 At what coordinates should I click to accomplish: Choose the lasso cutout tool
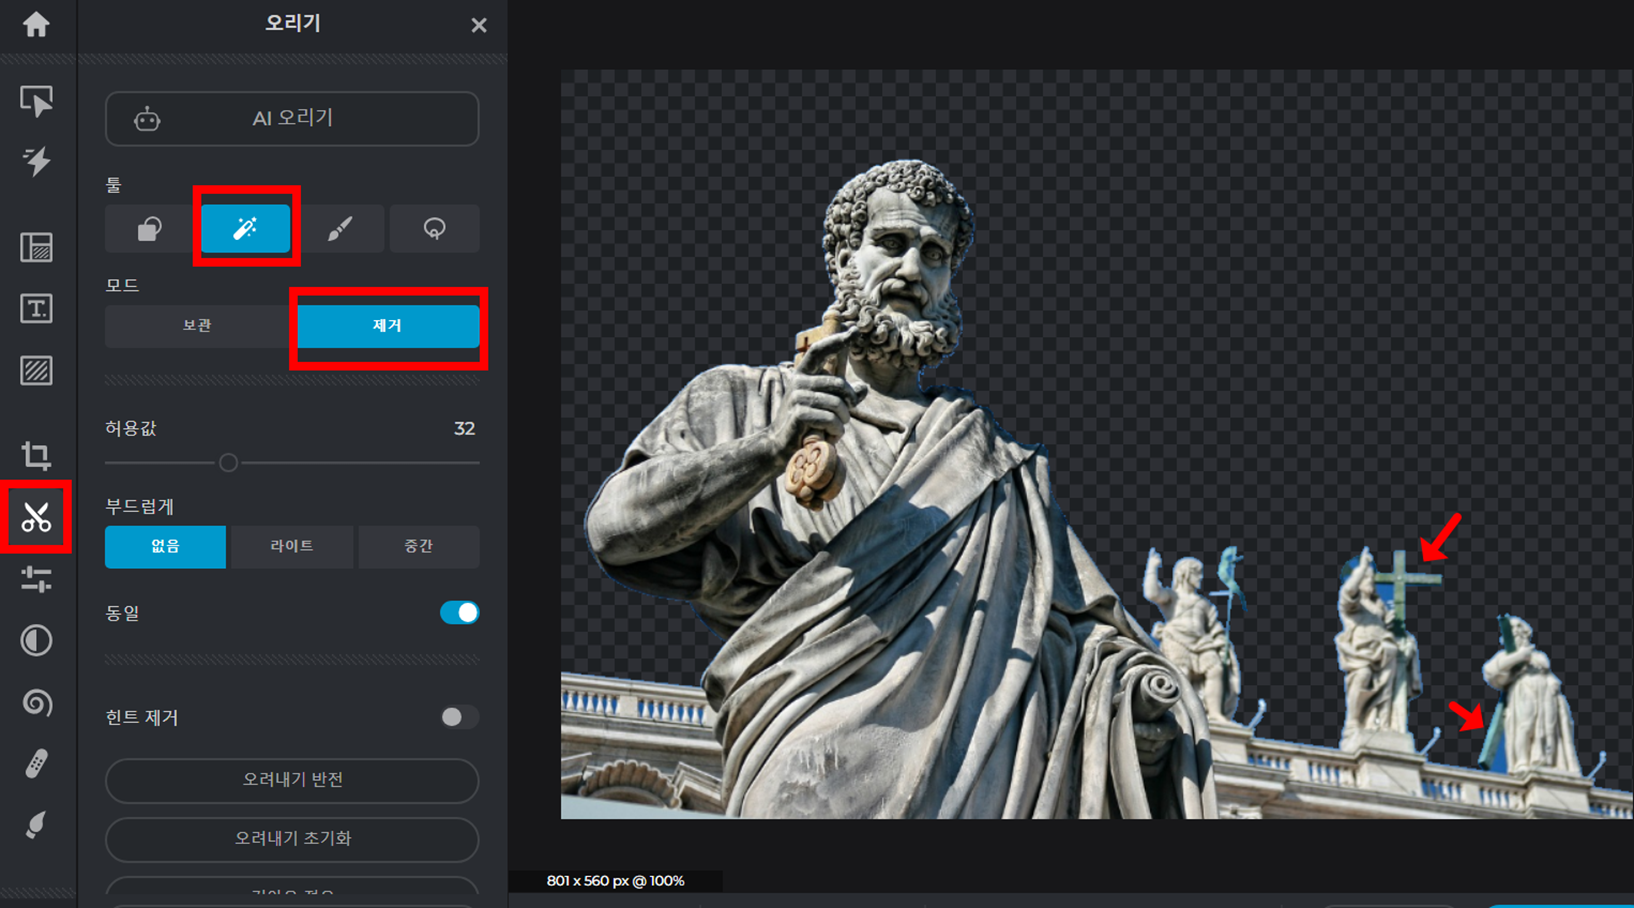(435, 229)
